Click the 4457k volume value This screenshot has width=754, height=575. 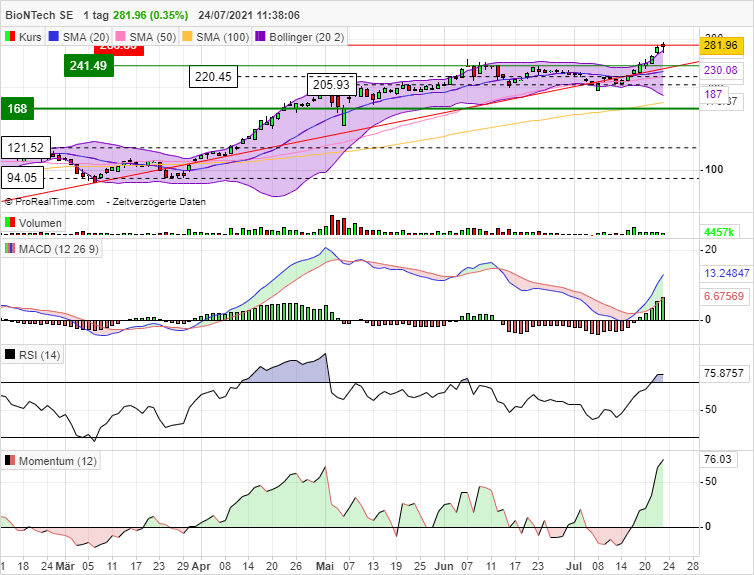(719, 232)
